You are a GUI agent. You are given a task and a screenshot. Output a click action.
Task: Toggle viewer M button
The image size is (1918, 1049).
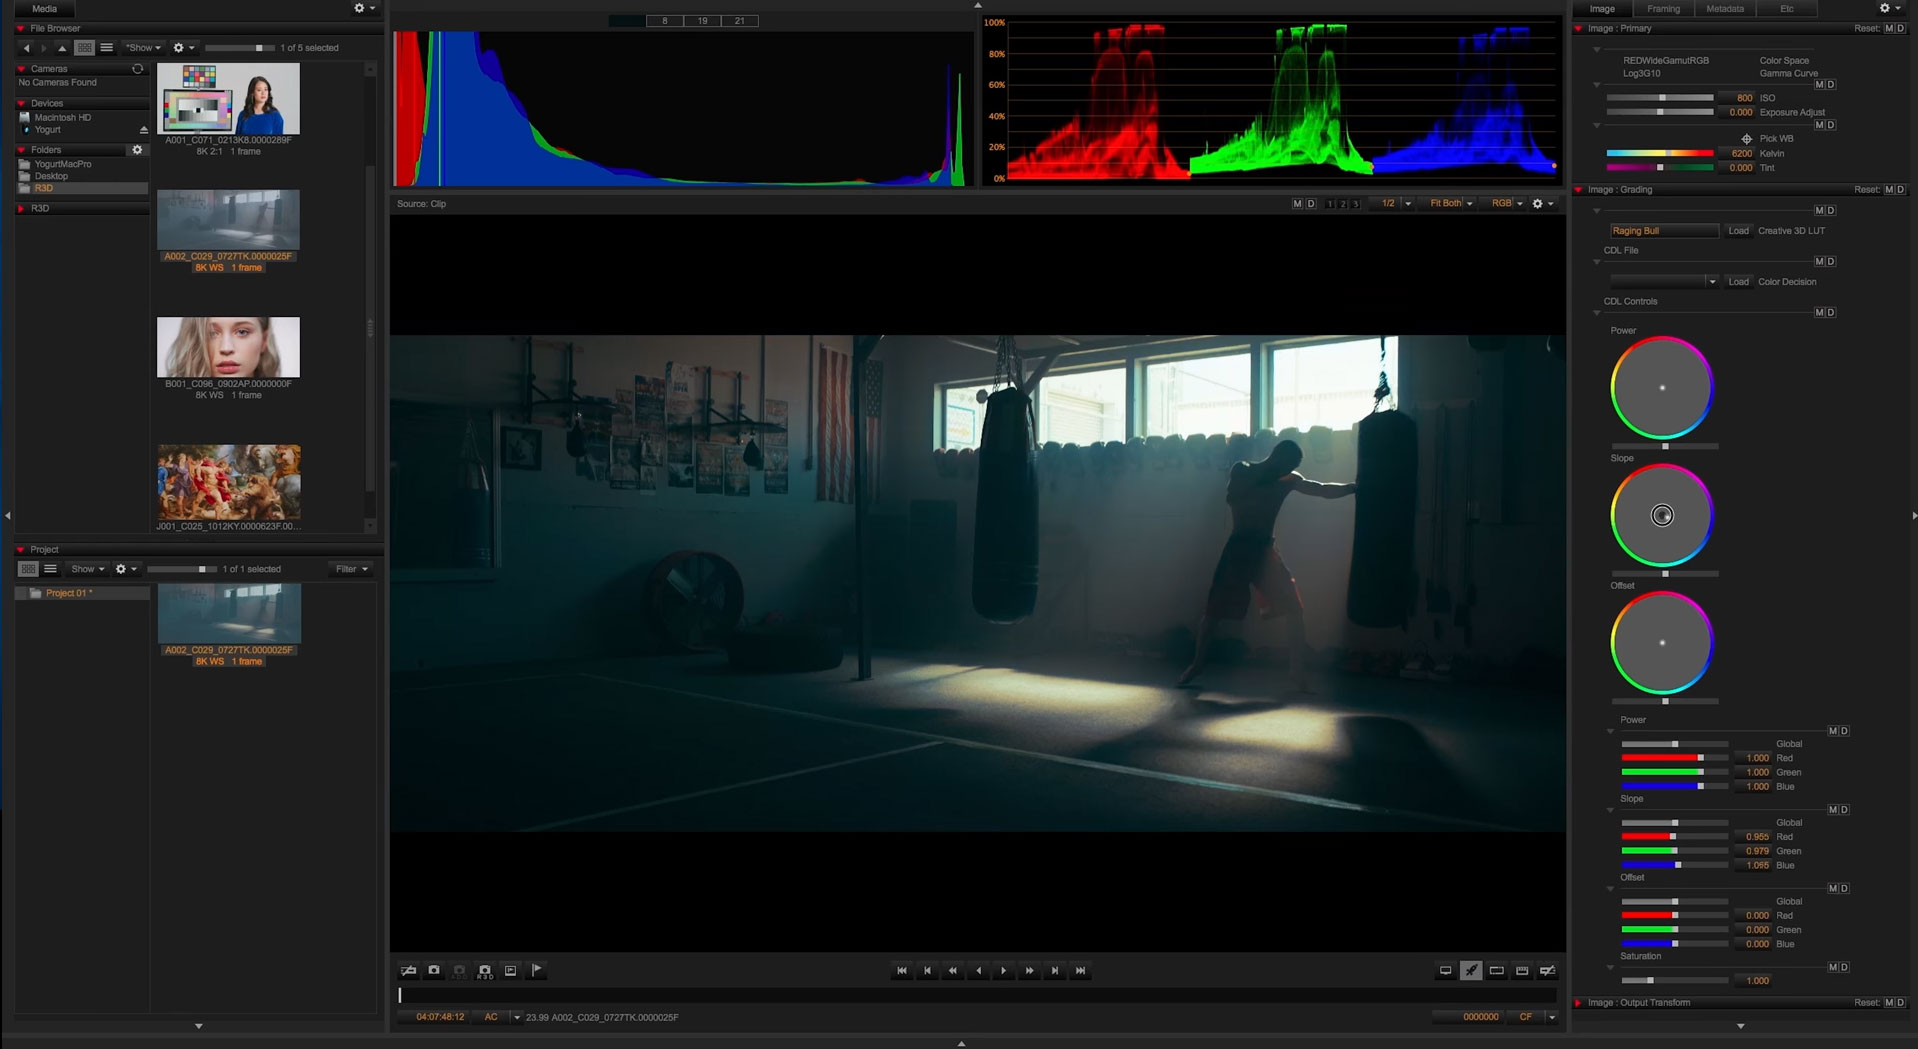coord(1297,204)
